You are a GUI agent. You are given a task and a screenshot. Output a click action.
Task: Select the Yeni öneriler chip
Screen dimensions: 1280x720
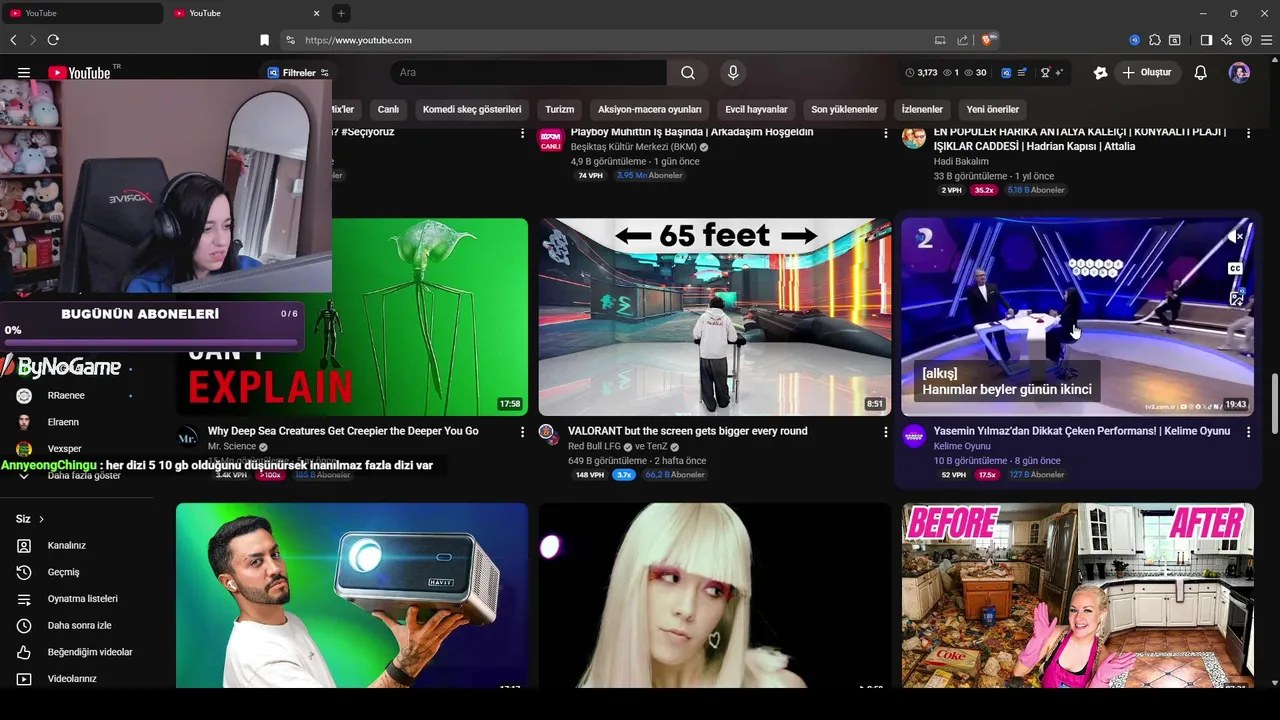(993, 109)
